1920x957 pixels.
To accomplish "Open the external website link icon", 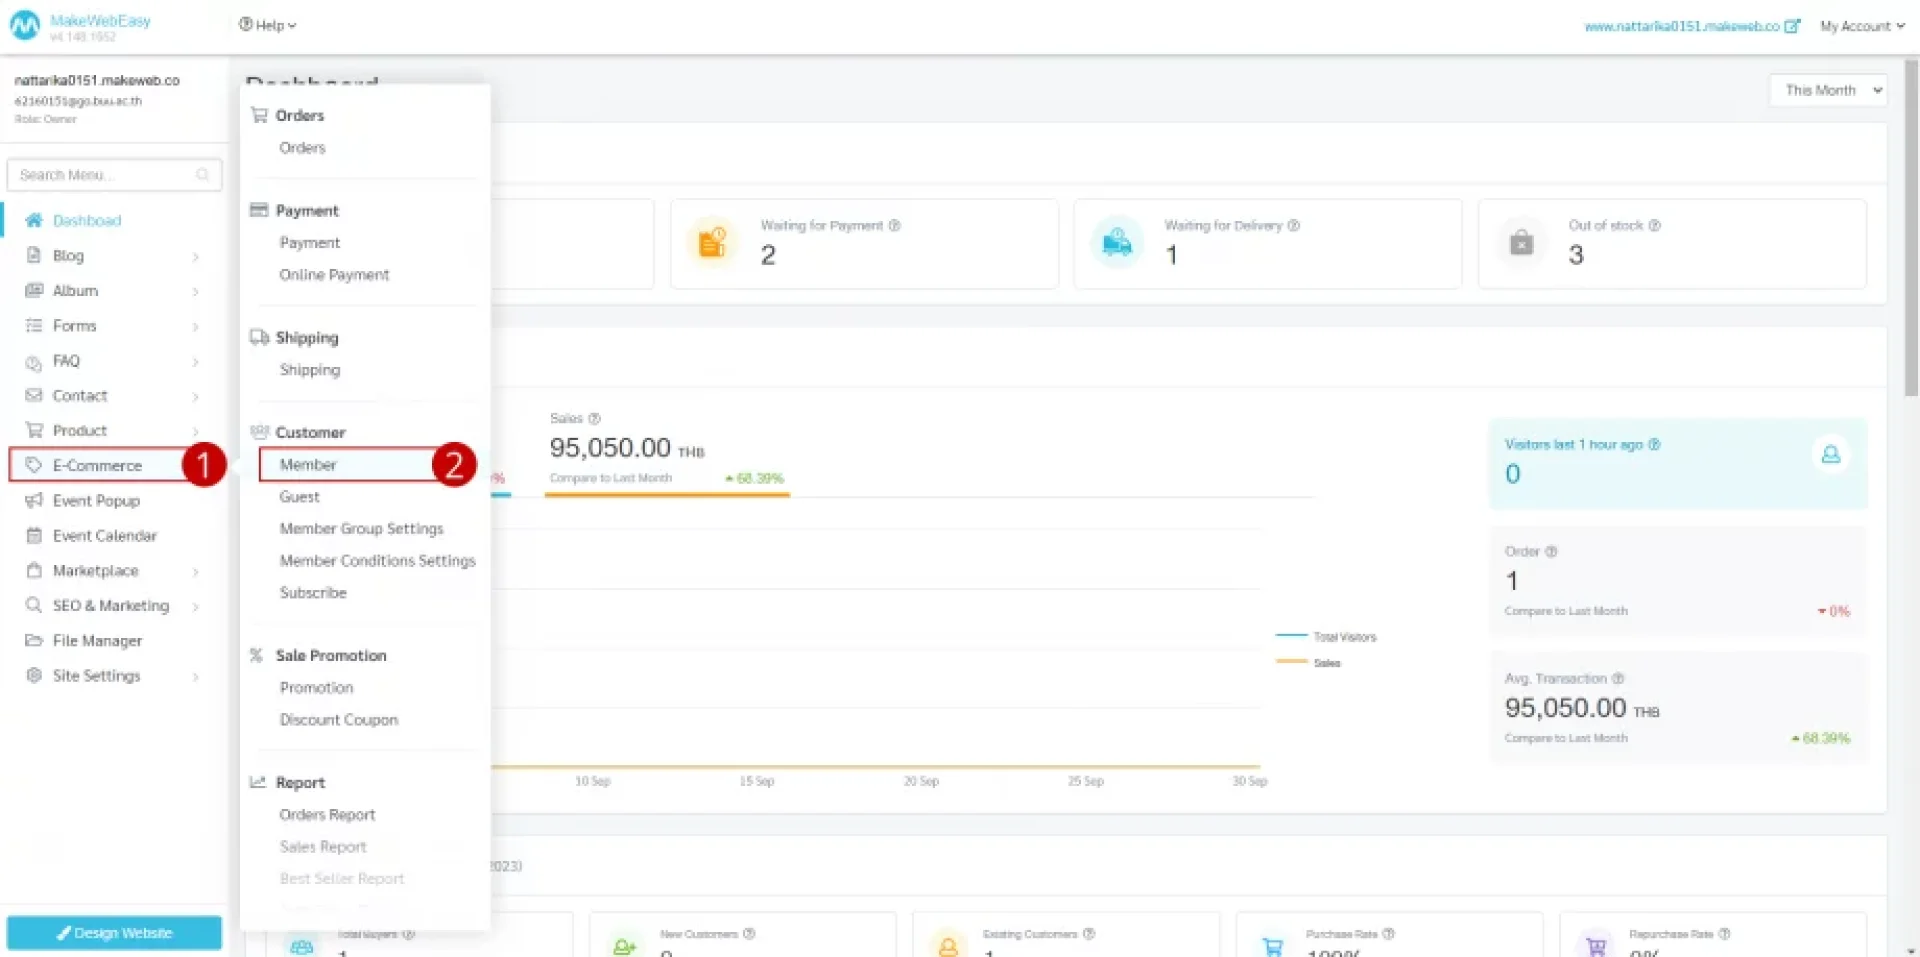I will pyautogui.click(x=1792, y=26).
